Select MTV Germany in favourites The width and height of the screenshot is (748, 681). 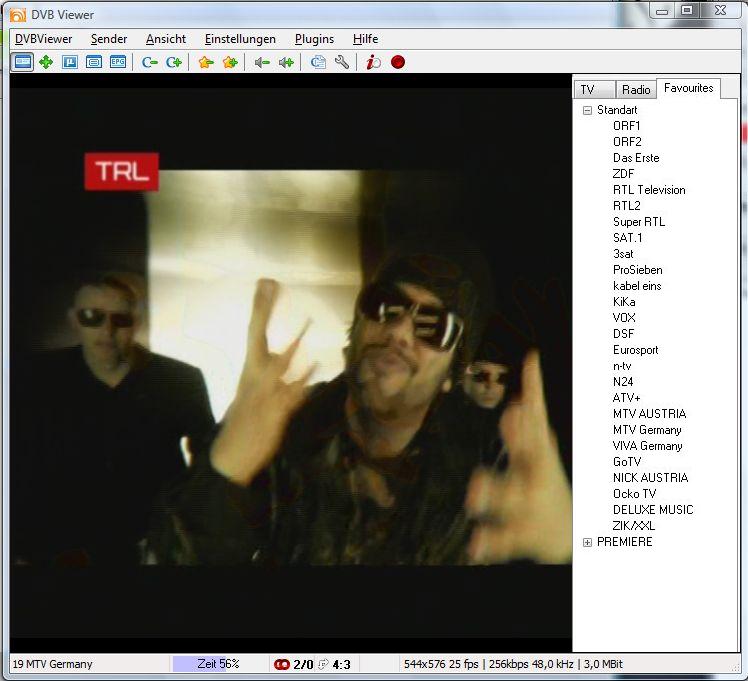pyautogui.click(x=647, y=430)
